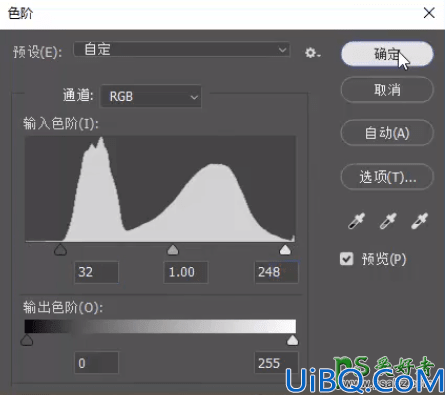Click the 自动(A) button

[x=387, y=133]
